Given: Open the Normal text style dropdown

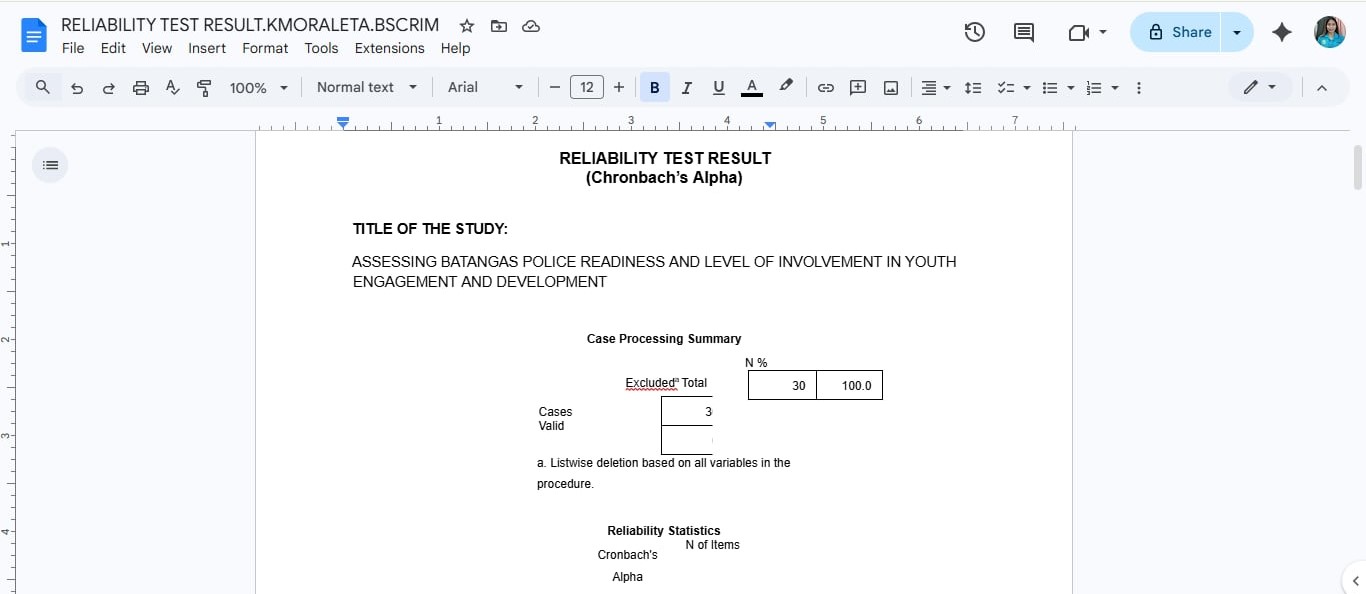Looking at the screenshot, I should (366, 88).
